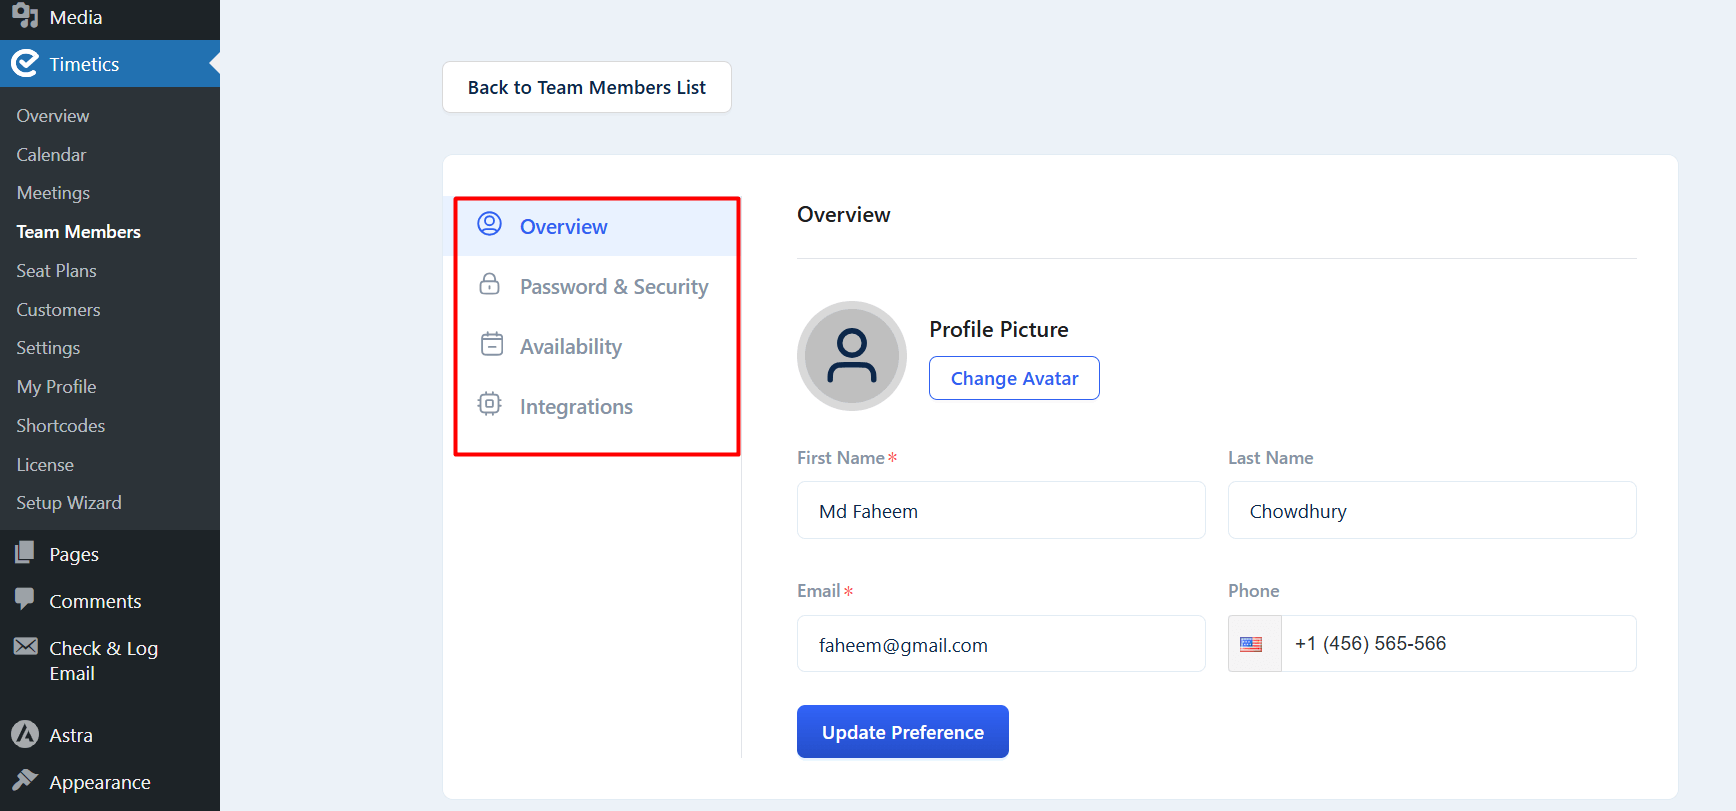
Task: Open the phone country flag selector
Action: tap(1253, 644)
